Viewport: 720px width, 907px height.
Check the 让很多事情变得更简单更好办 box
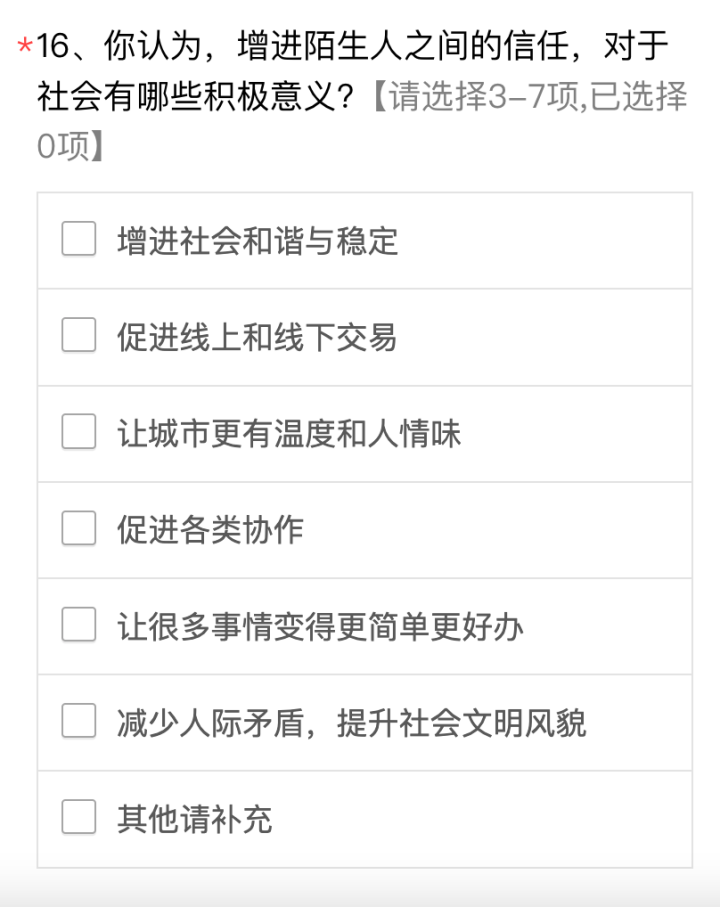79,625
